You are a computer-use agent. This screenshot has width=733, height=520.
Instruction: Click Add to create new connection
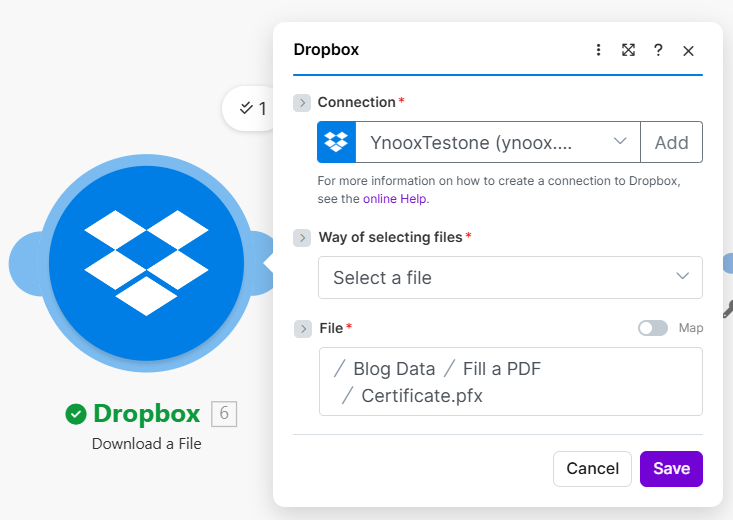[671, 142]
